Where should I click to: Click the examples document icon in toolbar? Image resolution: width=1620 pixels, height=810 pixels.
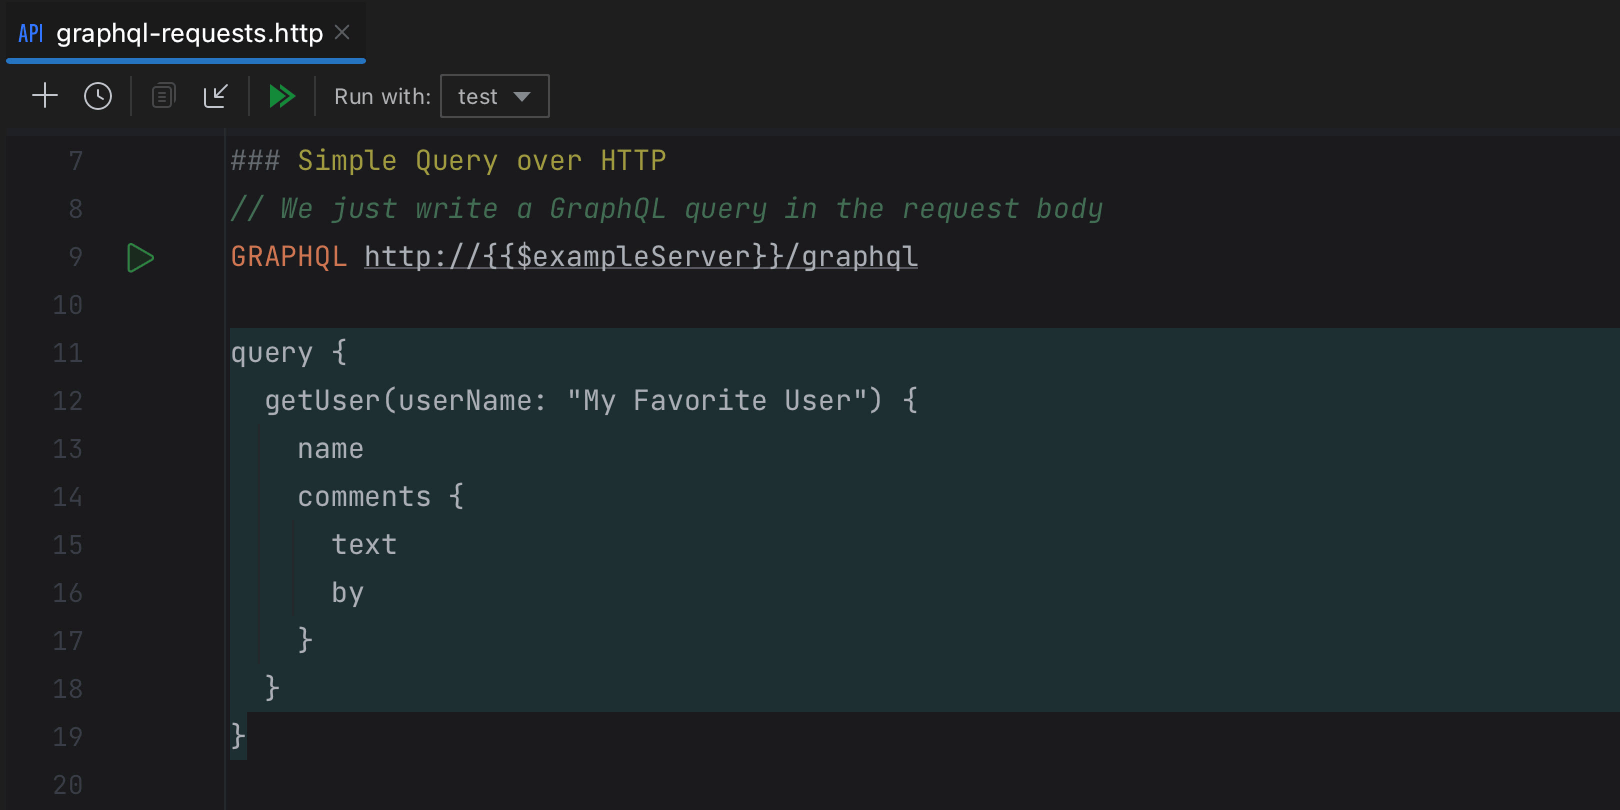(x=163, y=96)
